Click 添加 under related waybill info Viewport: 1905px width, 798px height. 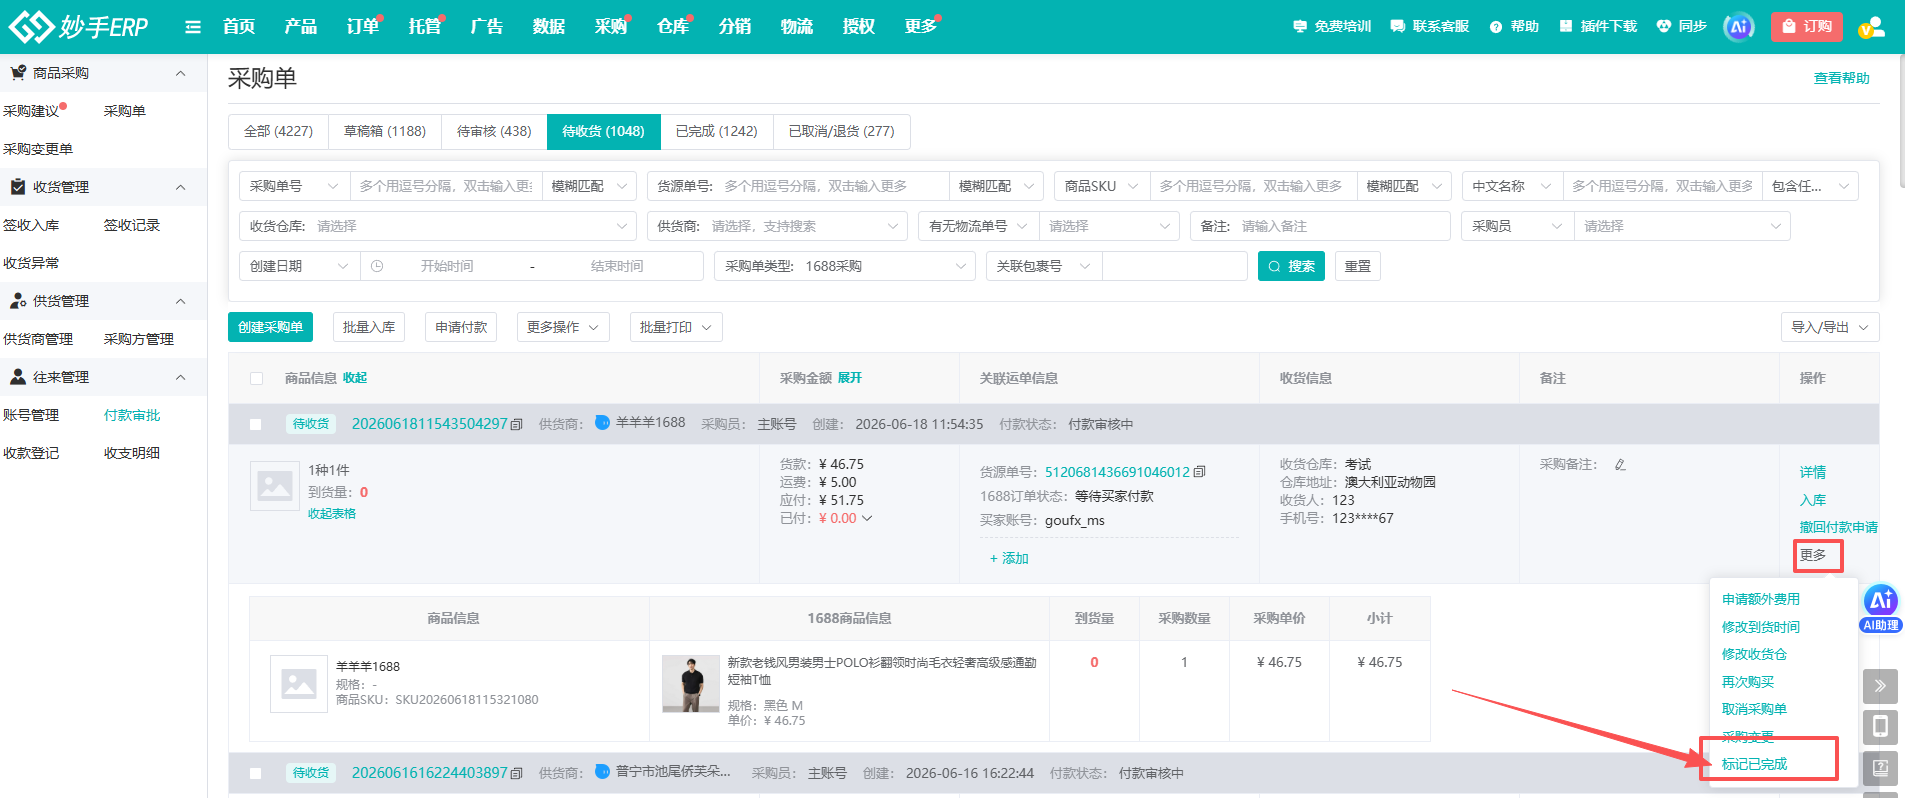[1009, 558]
